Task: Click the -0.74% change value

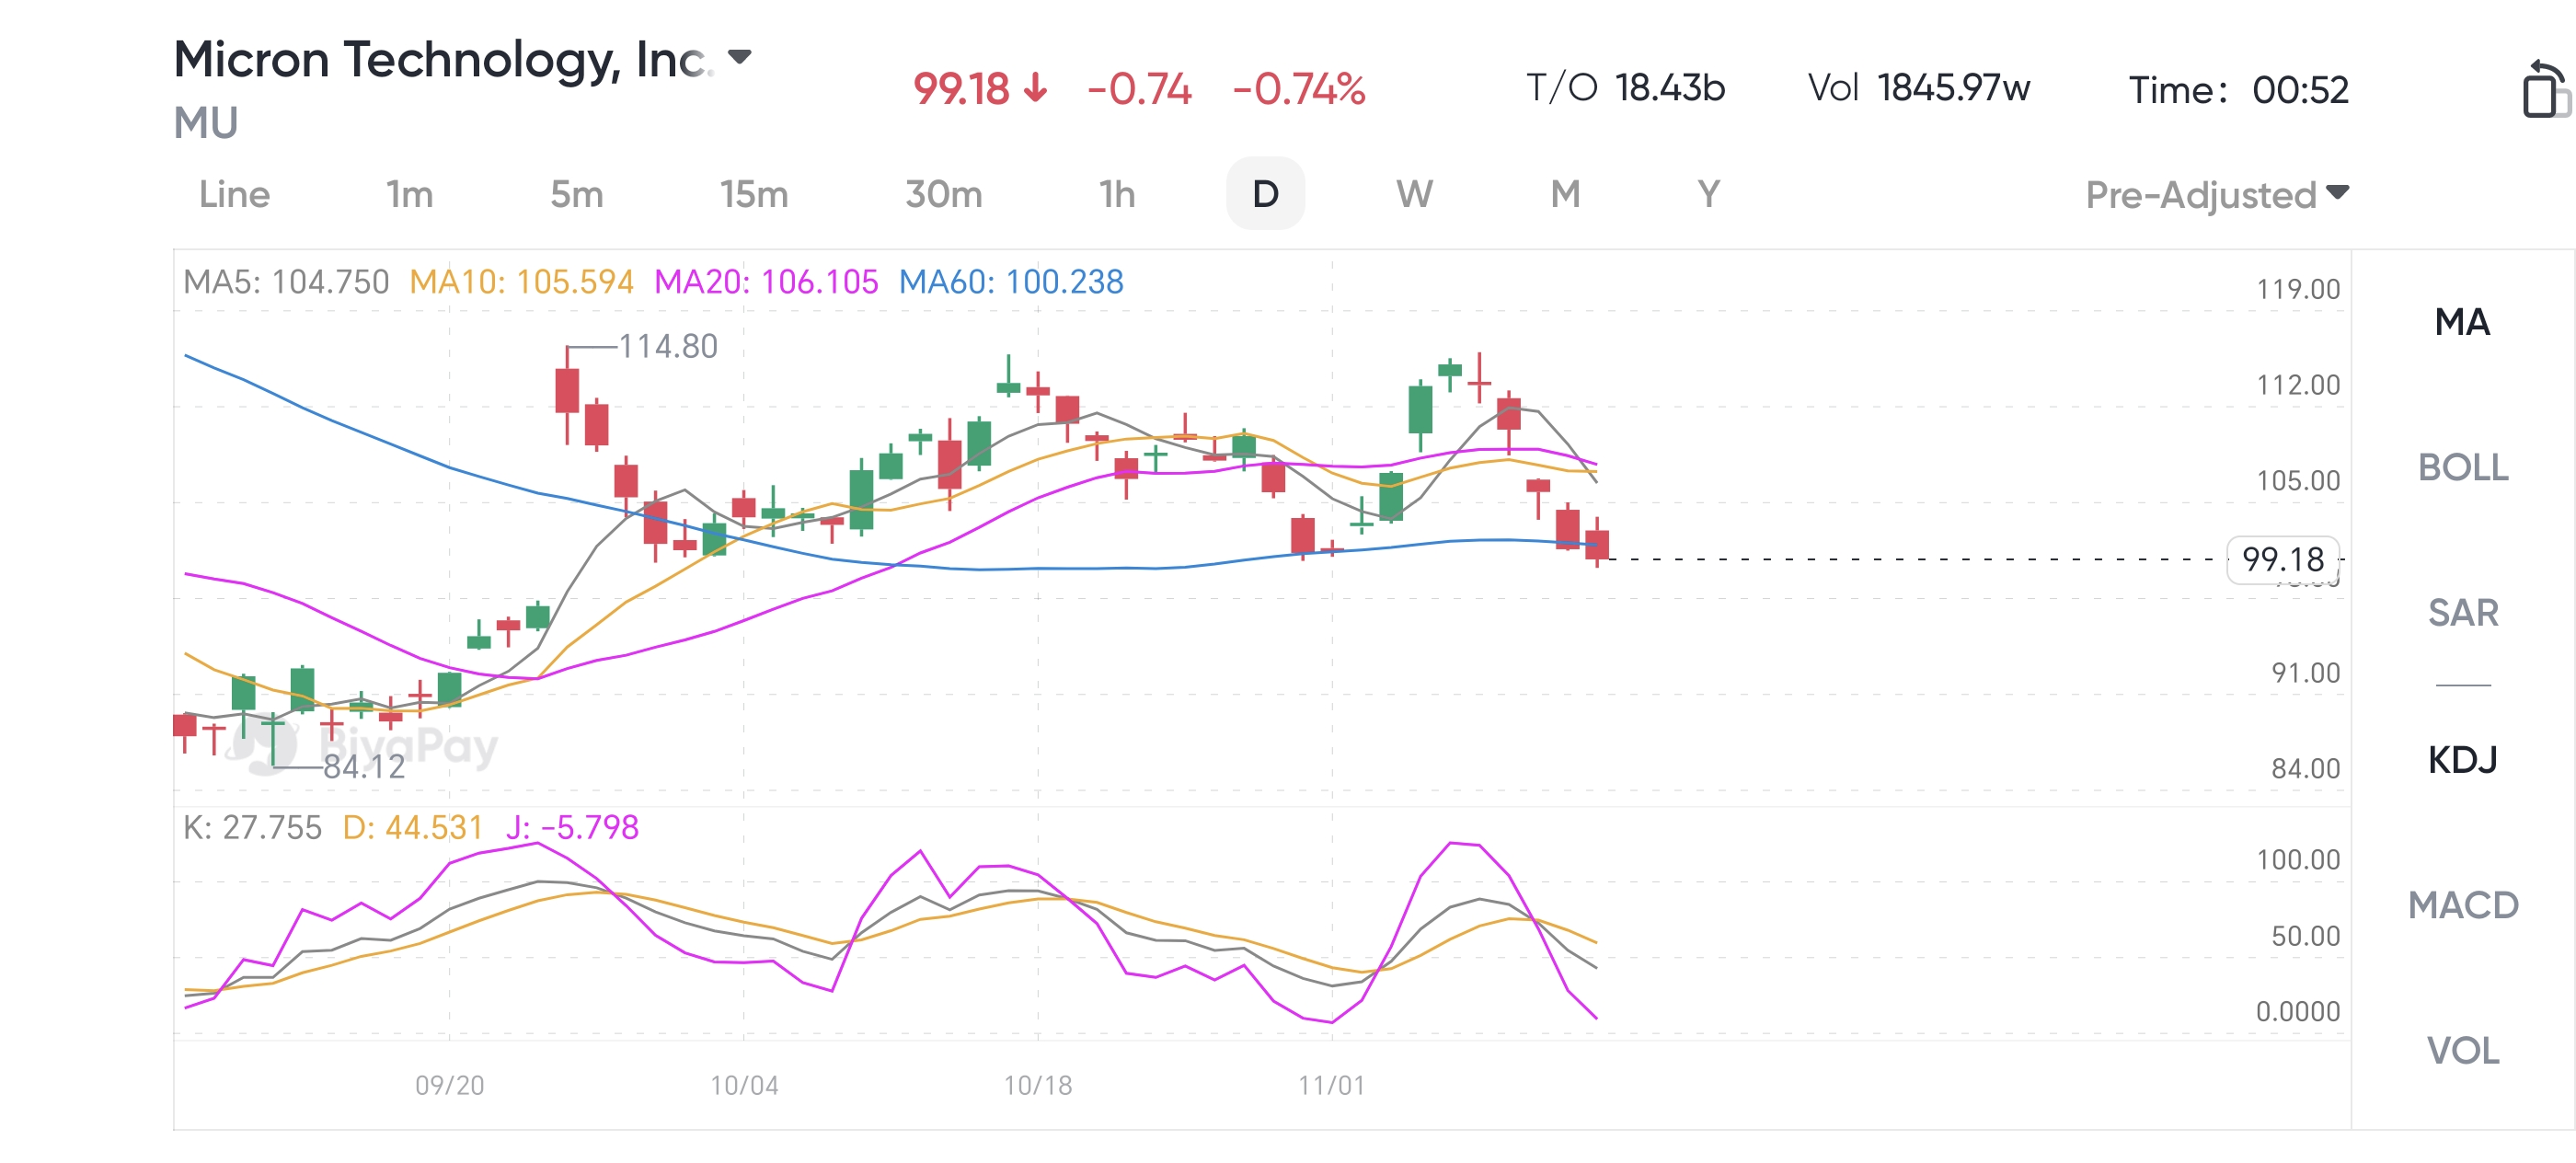Action: [1299, 89]
